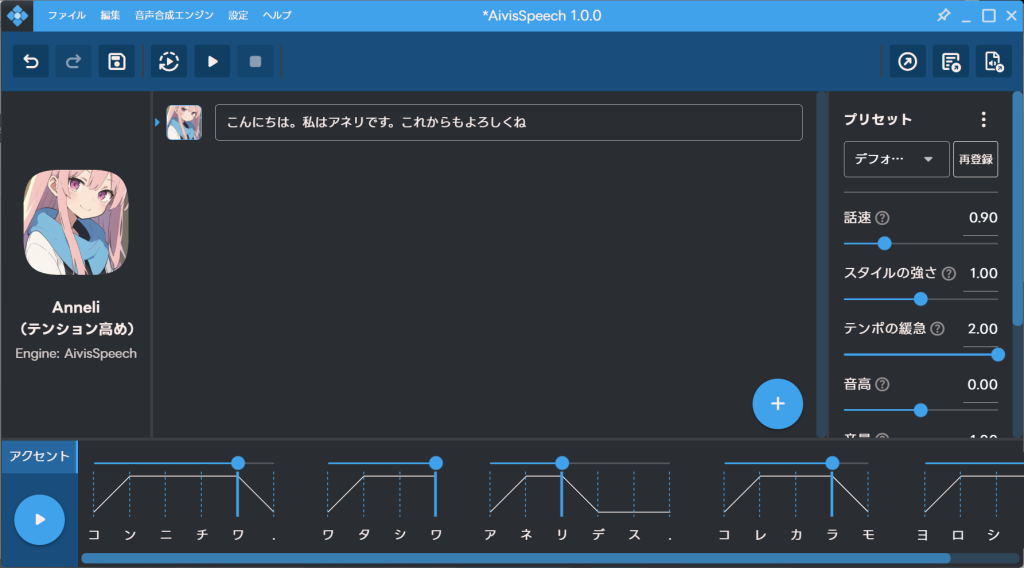Click the accent slider handle over アネリデス
This screenshot has height=568, width=1024.
(562, 463)
